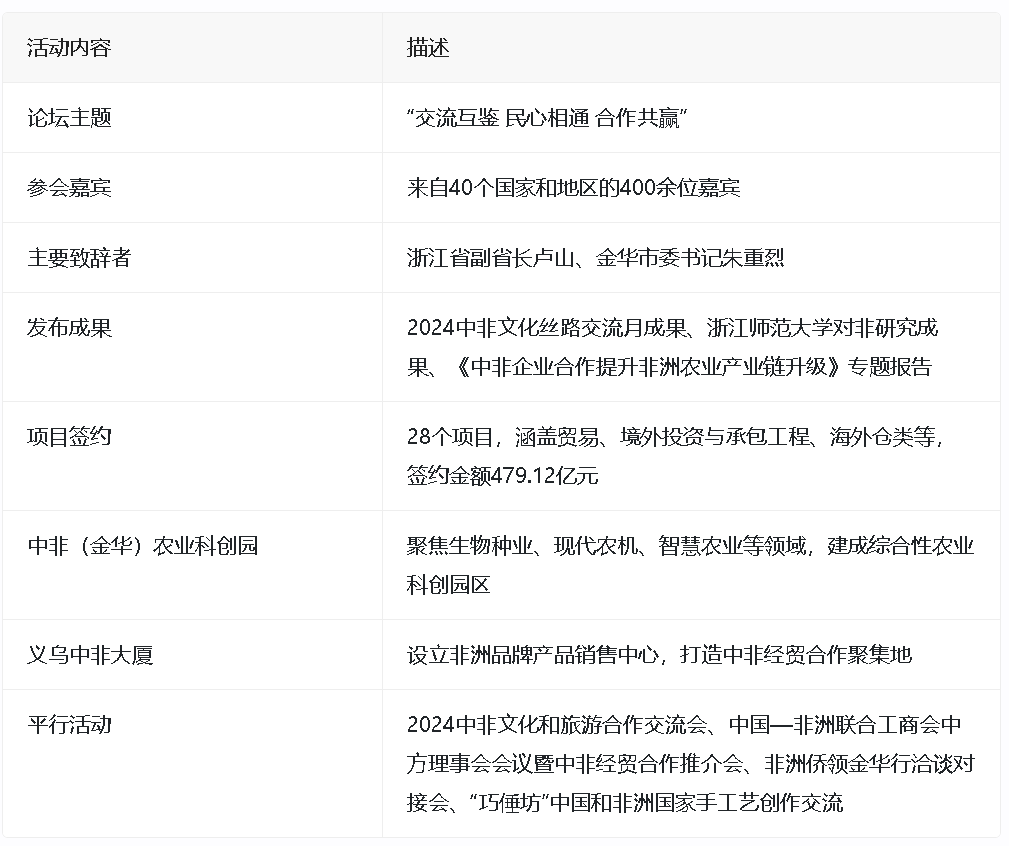Click the 设立非洲品牌产品销售中心 description
Viewport: 1009px width, 846px height.
[533, 656]
